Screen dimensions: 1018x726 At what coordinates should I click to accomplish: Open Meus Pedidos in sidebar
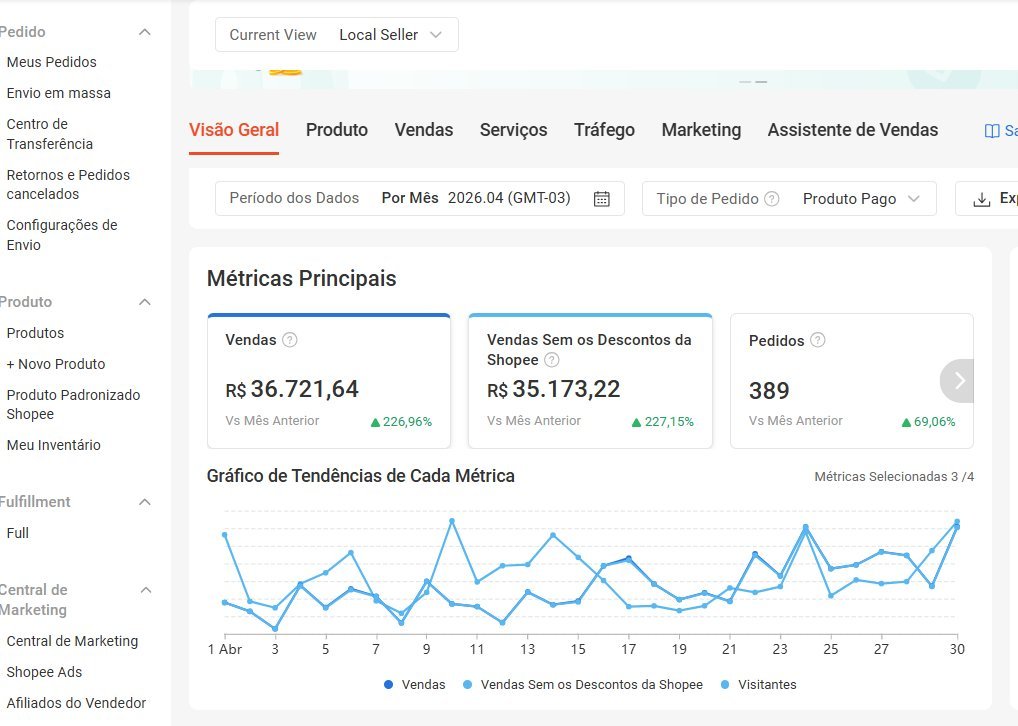[x=51, y=62]
